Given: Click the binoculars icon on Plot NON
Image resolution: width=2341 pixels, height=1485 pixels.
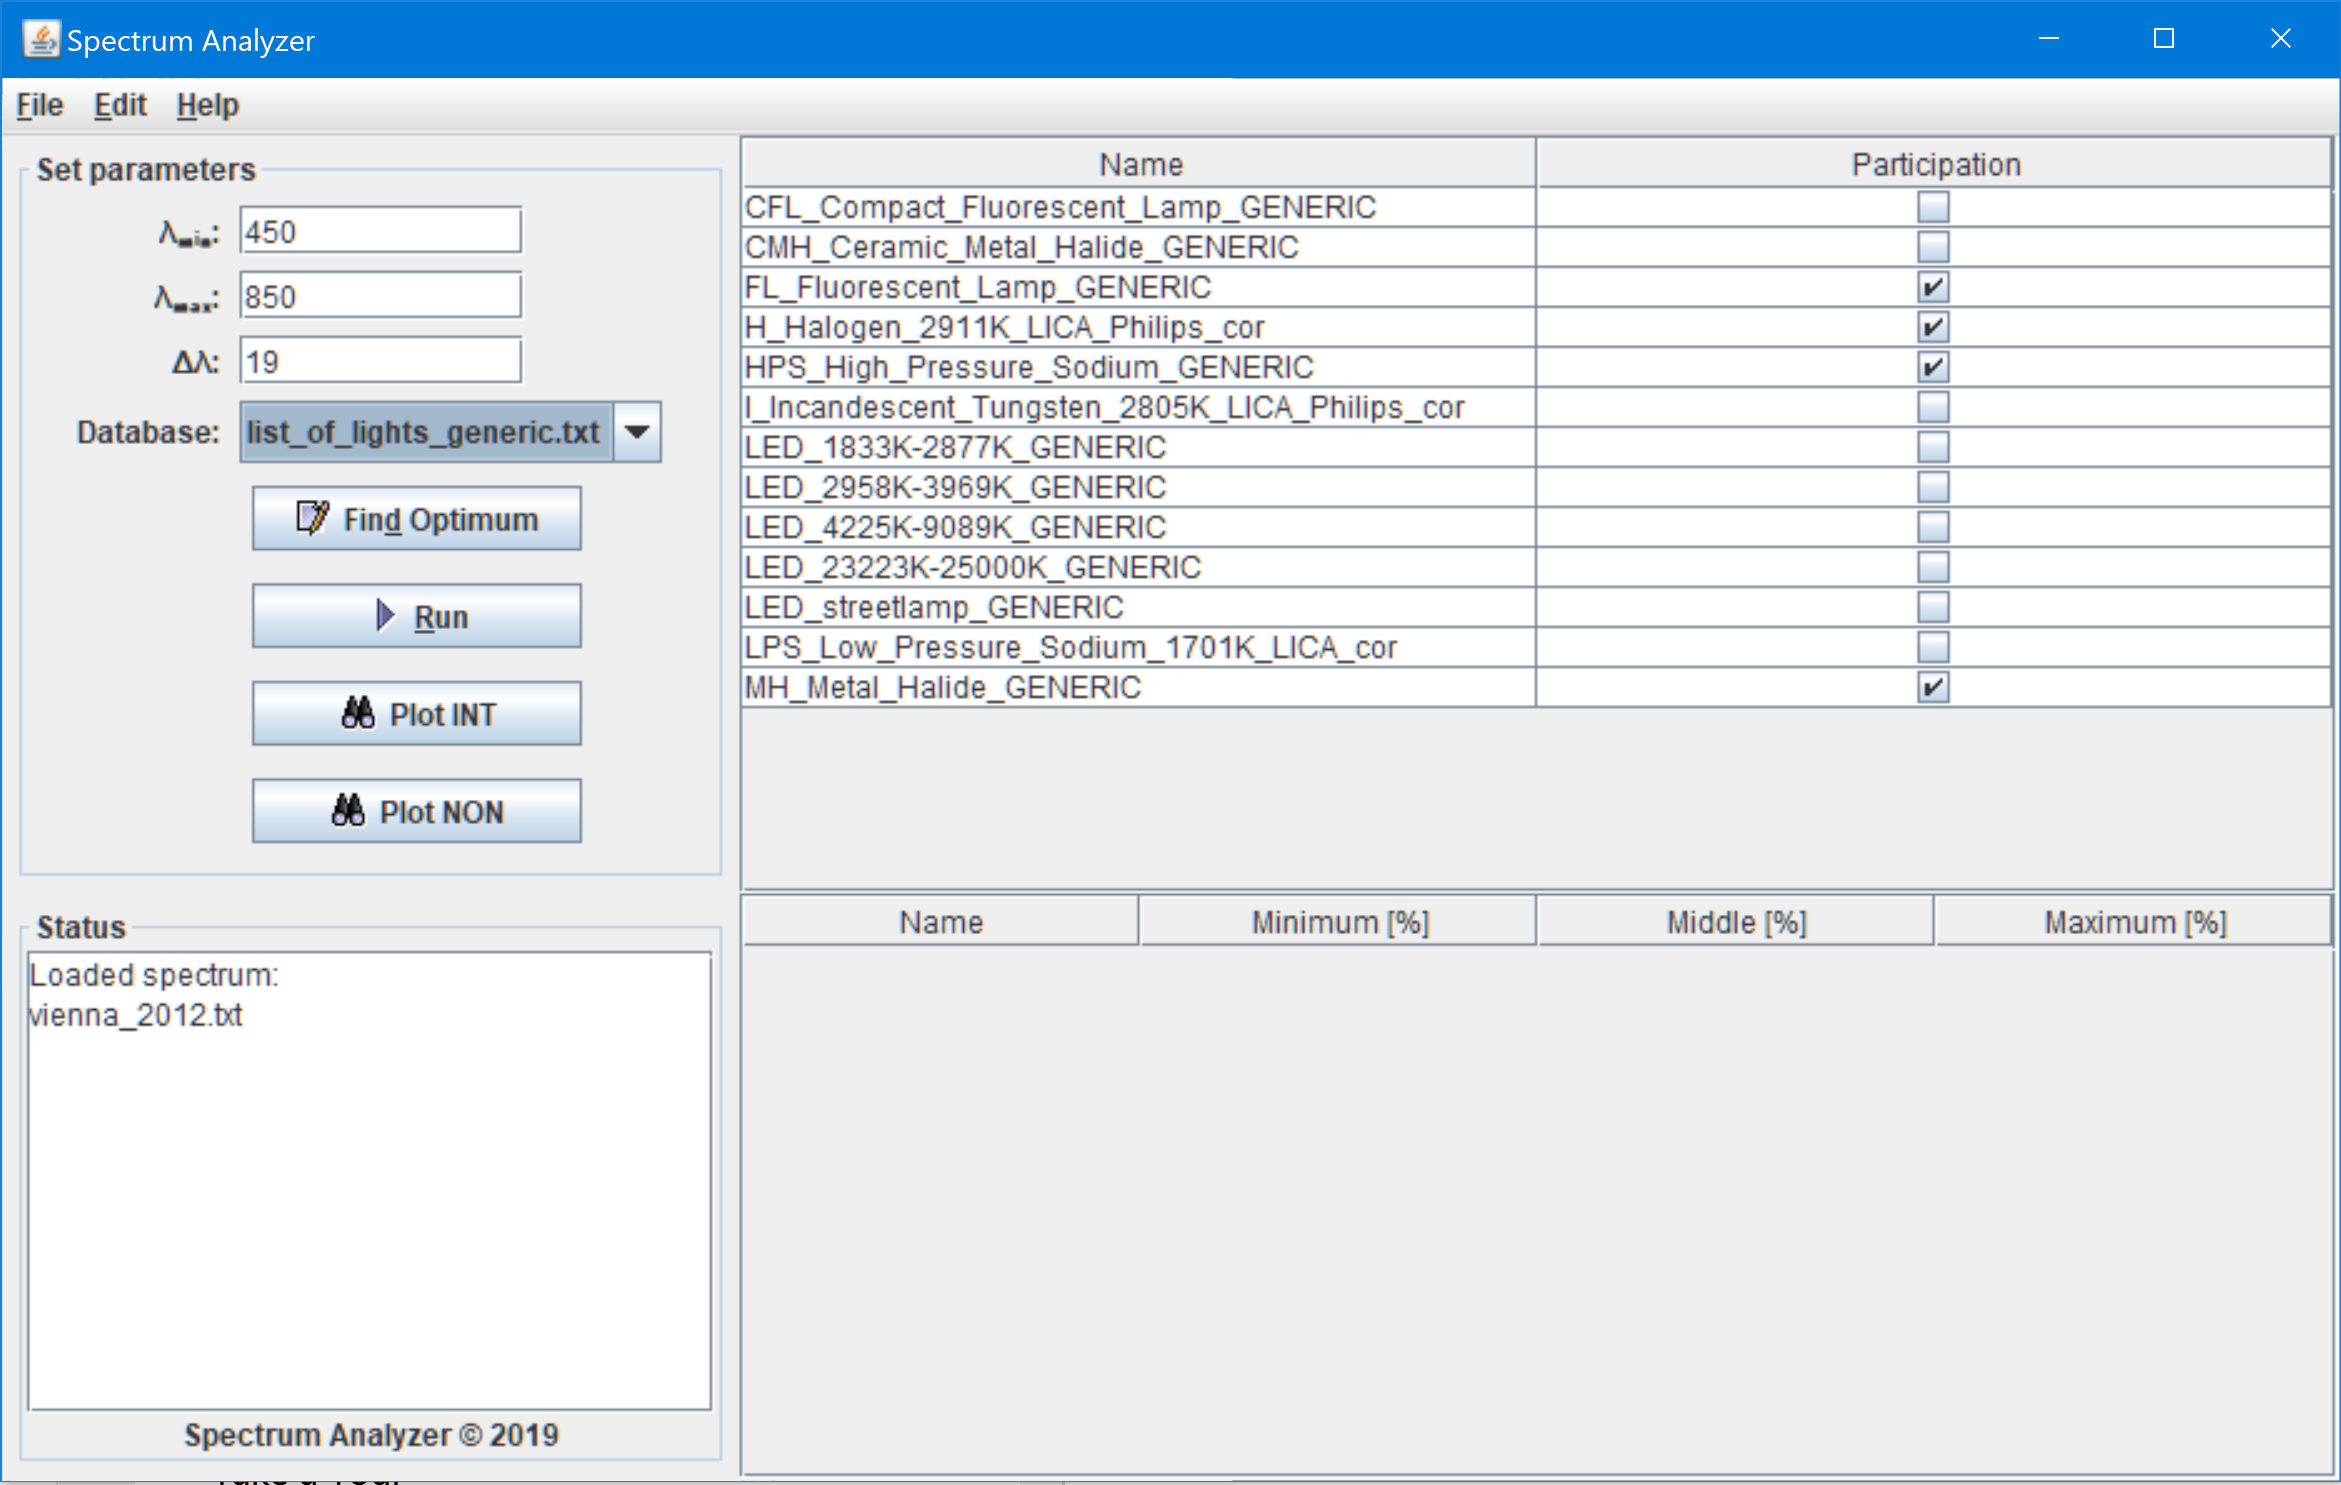Looking at the screenshot, I should click(348, 810).
